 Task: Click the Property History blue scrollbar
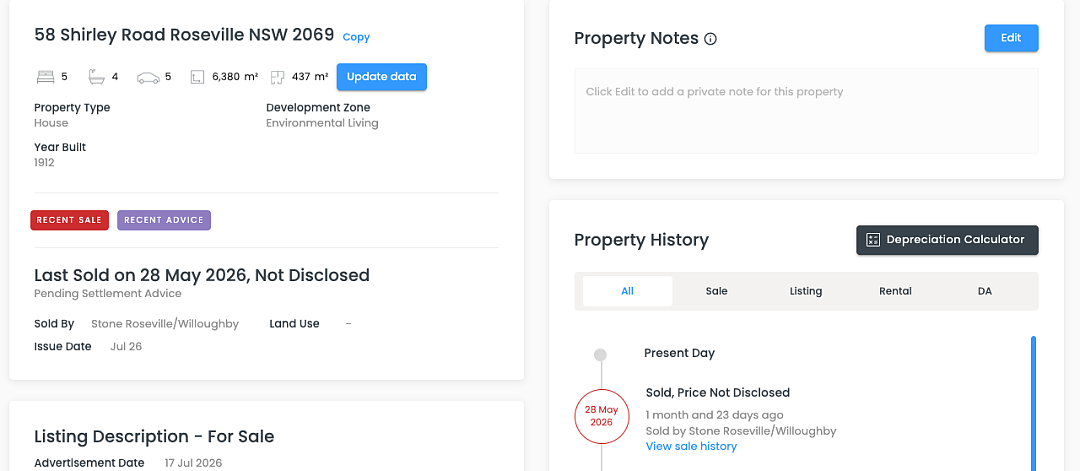pyautogui.click(x=1033, y=404)
